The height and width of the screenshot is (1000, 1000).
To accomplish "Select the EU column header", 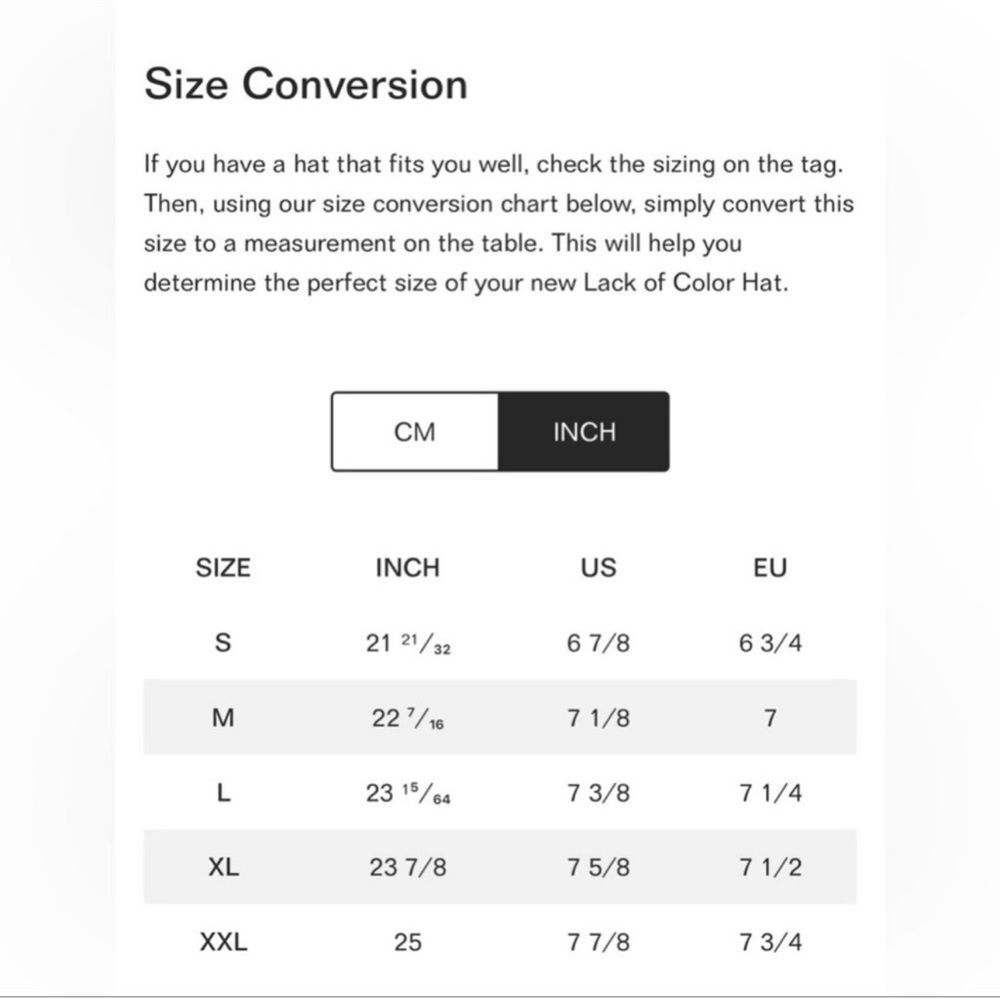I will coord(770,568).
